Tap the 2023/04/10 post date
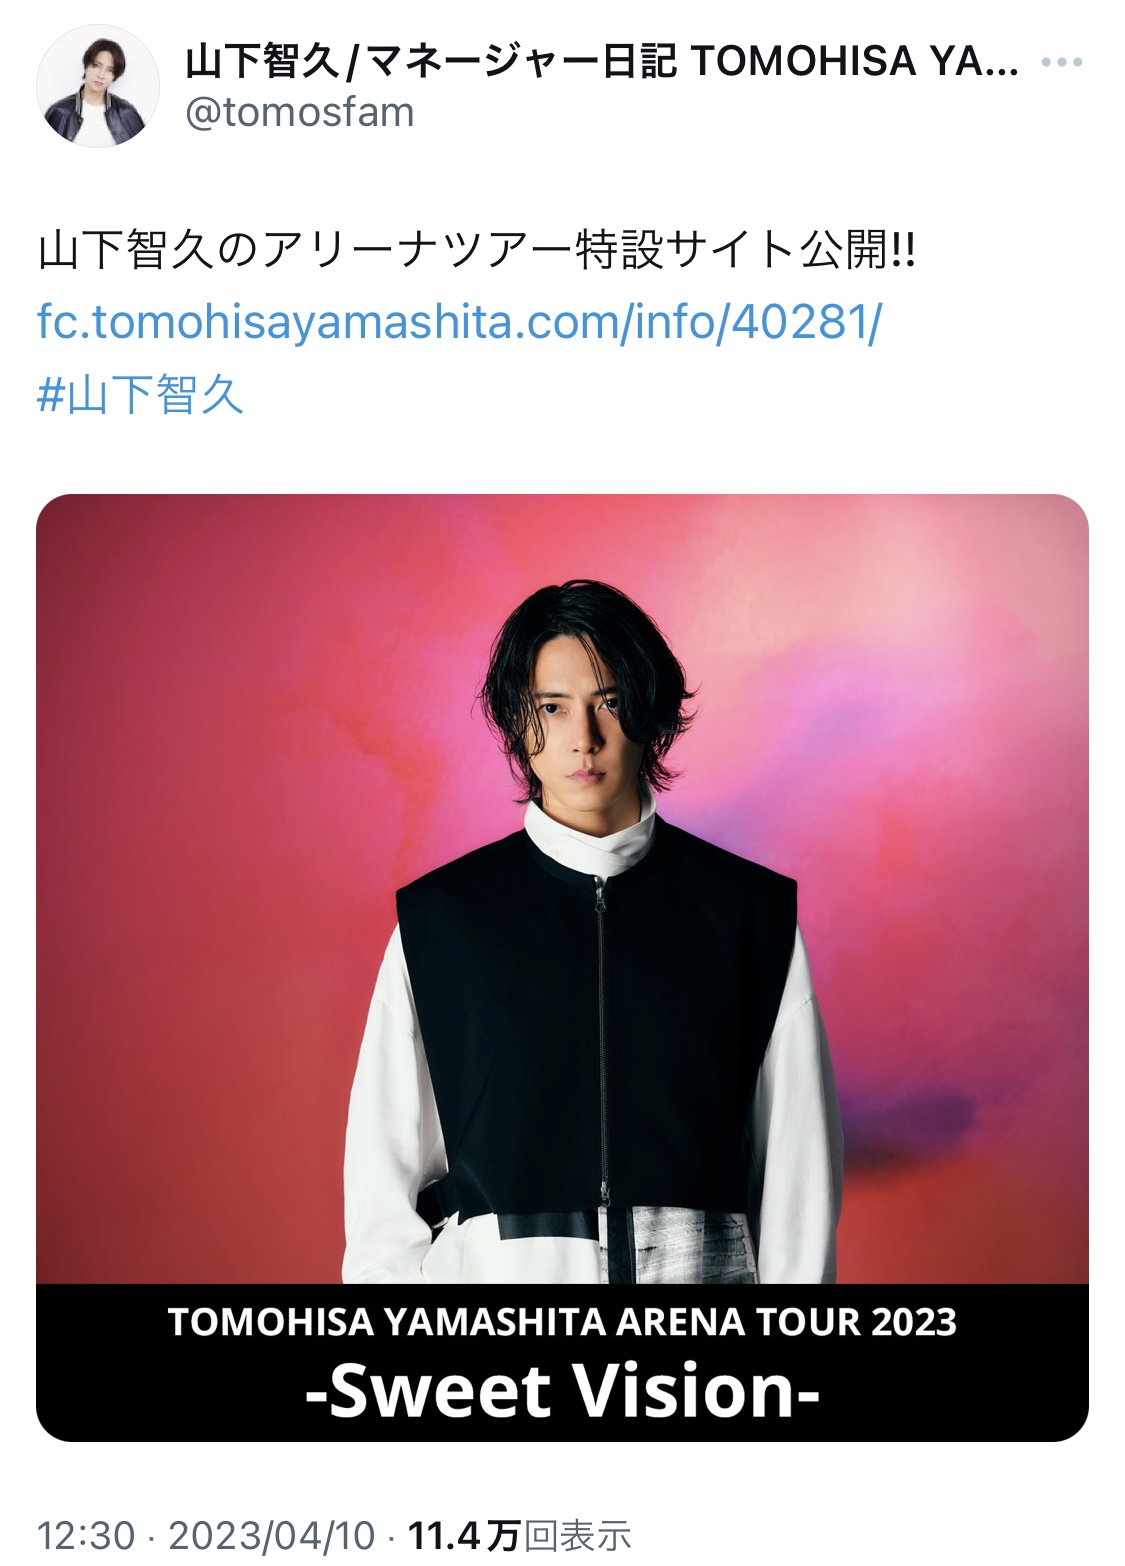This screenshot has width=1125, height=1566. click(272, 1535)
